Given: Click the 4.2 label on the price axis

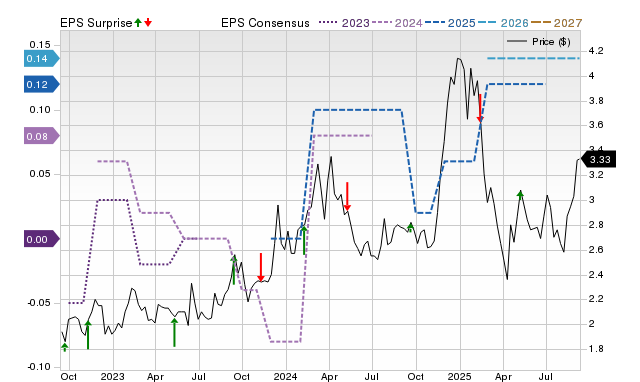Looking at the screenshot, I should pos(596,51).
